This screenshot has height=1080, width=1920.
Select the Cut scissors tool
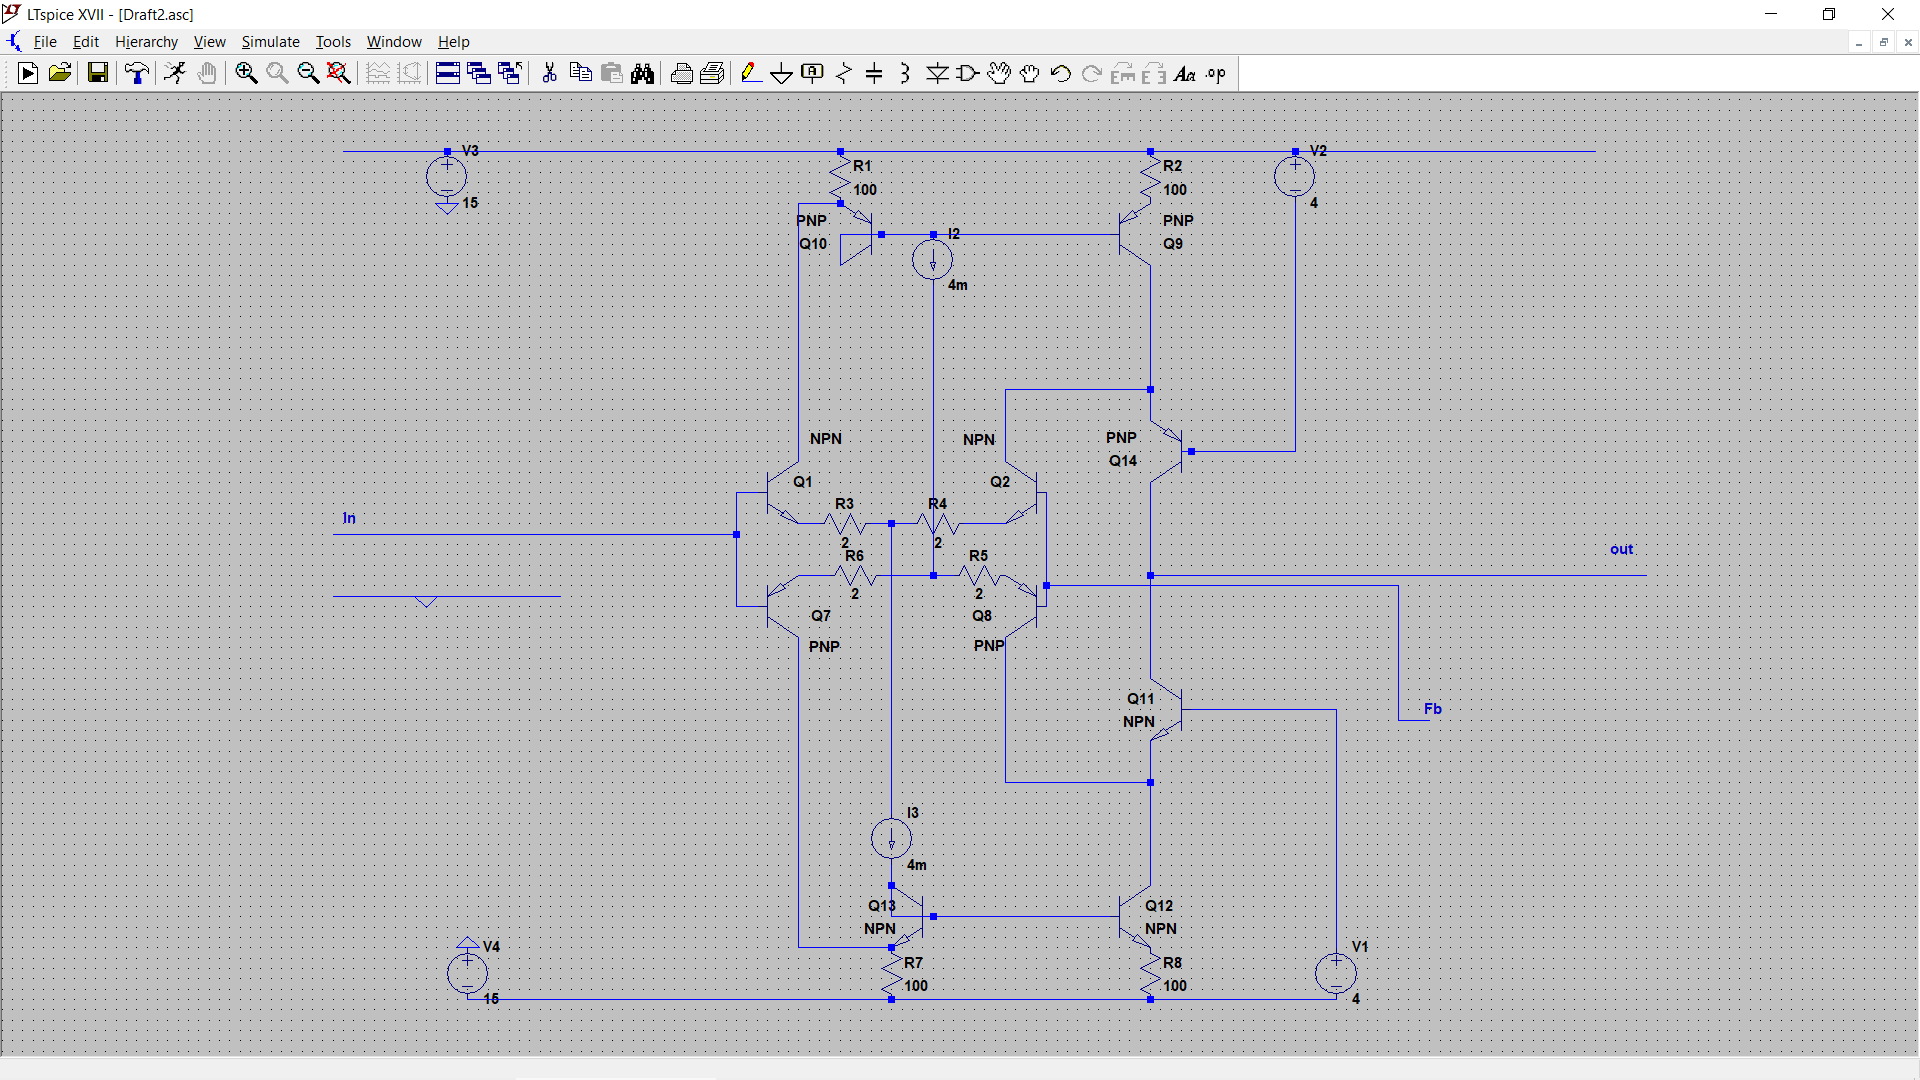(x=549, y=73)
